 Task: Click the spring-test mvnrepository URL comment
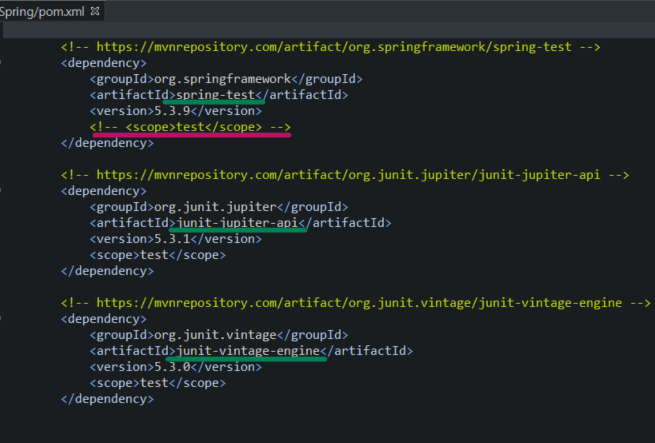330,46
